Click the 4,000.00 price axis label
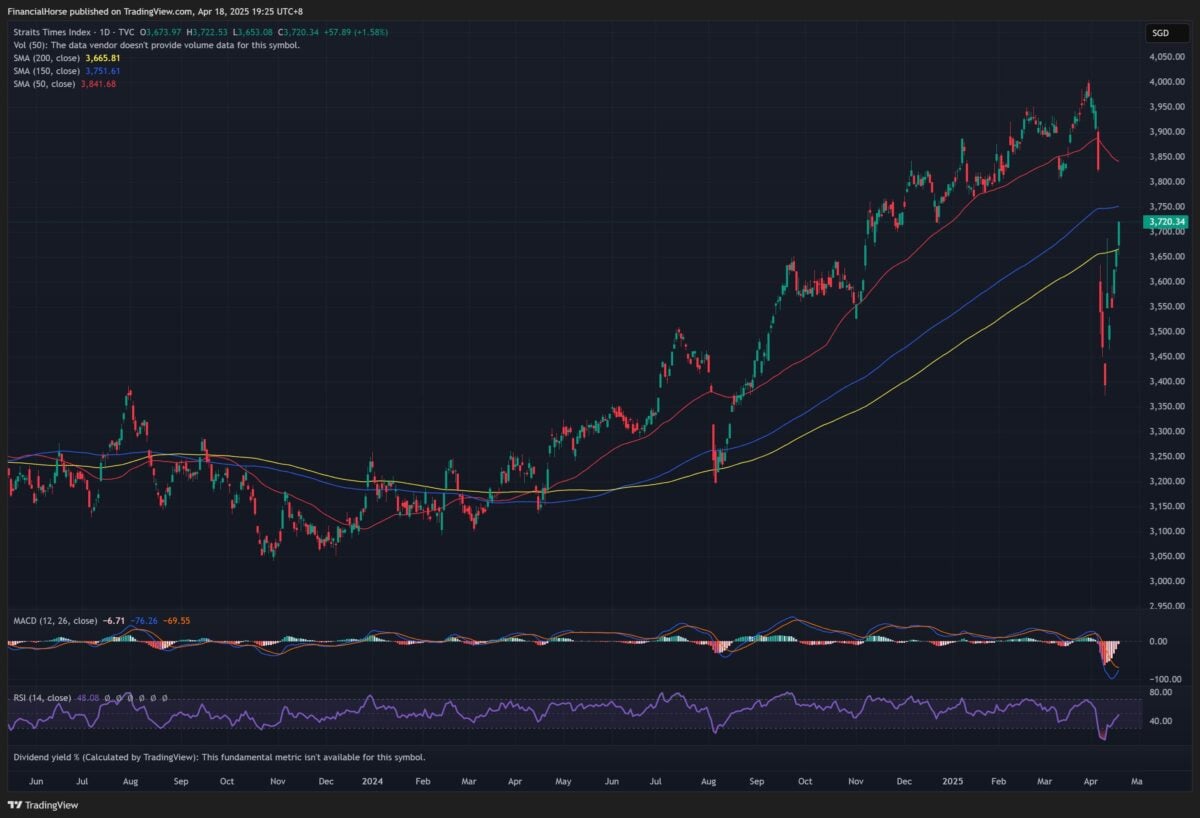The image size is (1200, 818). point(1167,82)
